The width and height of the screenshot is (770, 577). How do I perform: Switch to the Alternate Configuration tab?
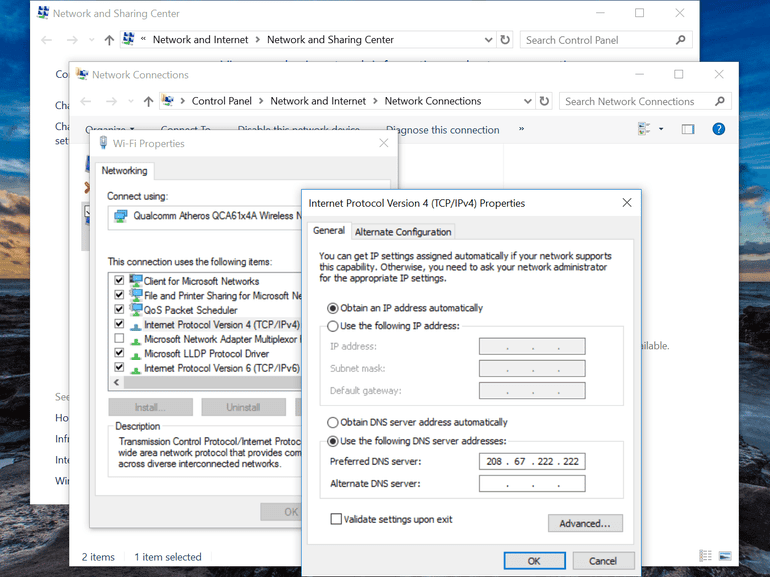click(x=403, y=232)
